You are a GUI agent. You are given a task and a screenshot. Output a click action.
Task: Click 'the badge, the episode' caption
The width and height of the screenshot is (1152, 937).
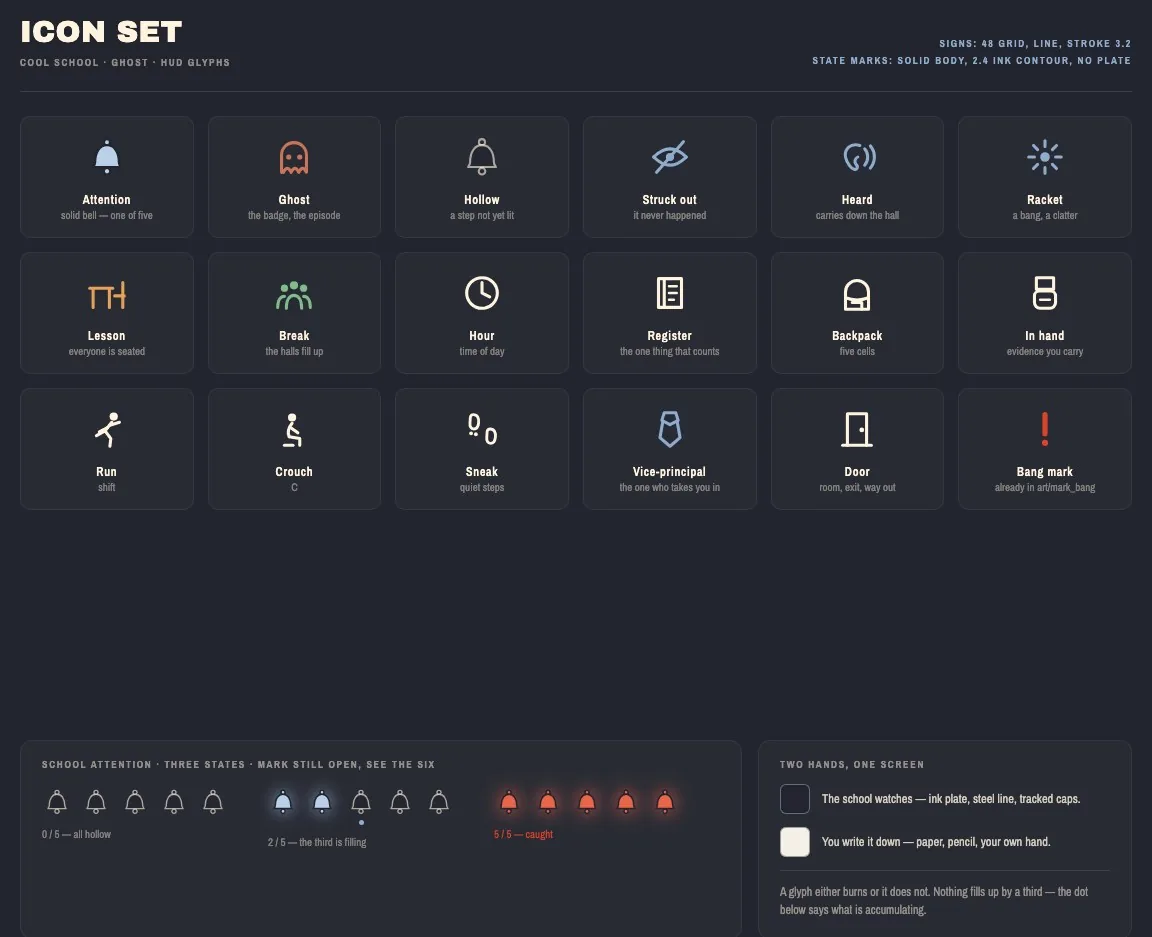(x=294, y=215)
